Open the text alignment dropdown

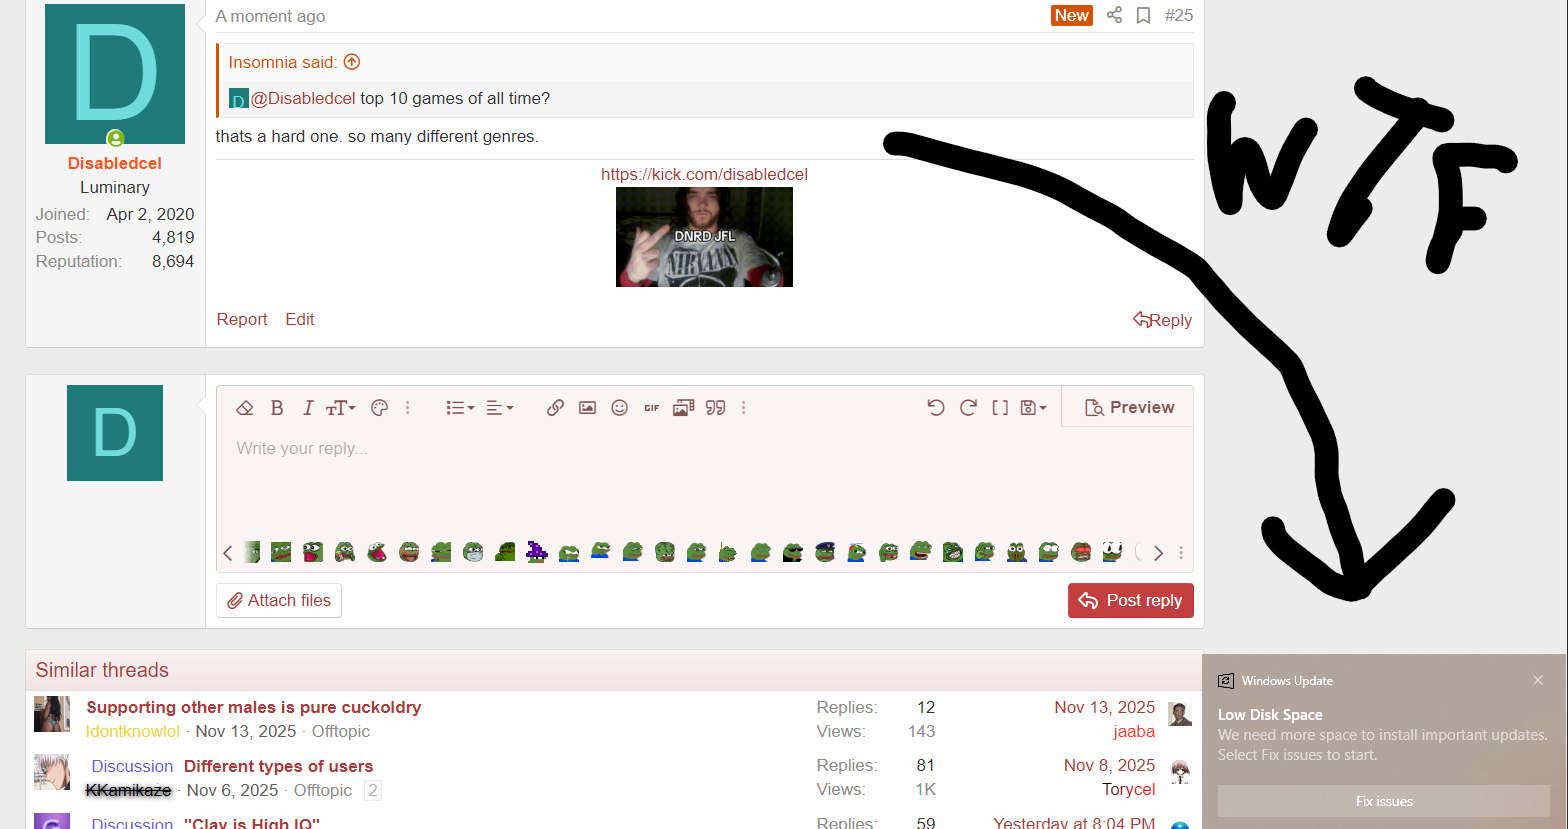point(499,408)
